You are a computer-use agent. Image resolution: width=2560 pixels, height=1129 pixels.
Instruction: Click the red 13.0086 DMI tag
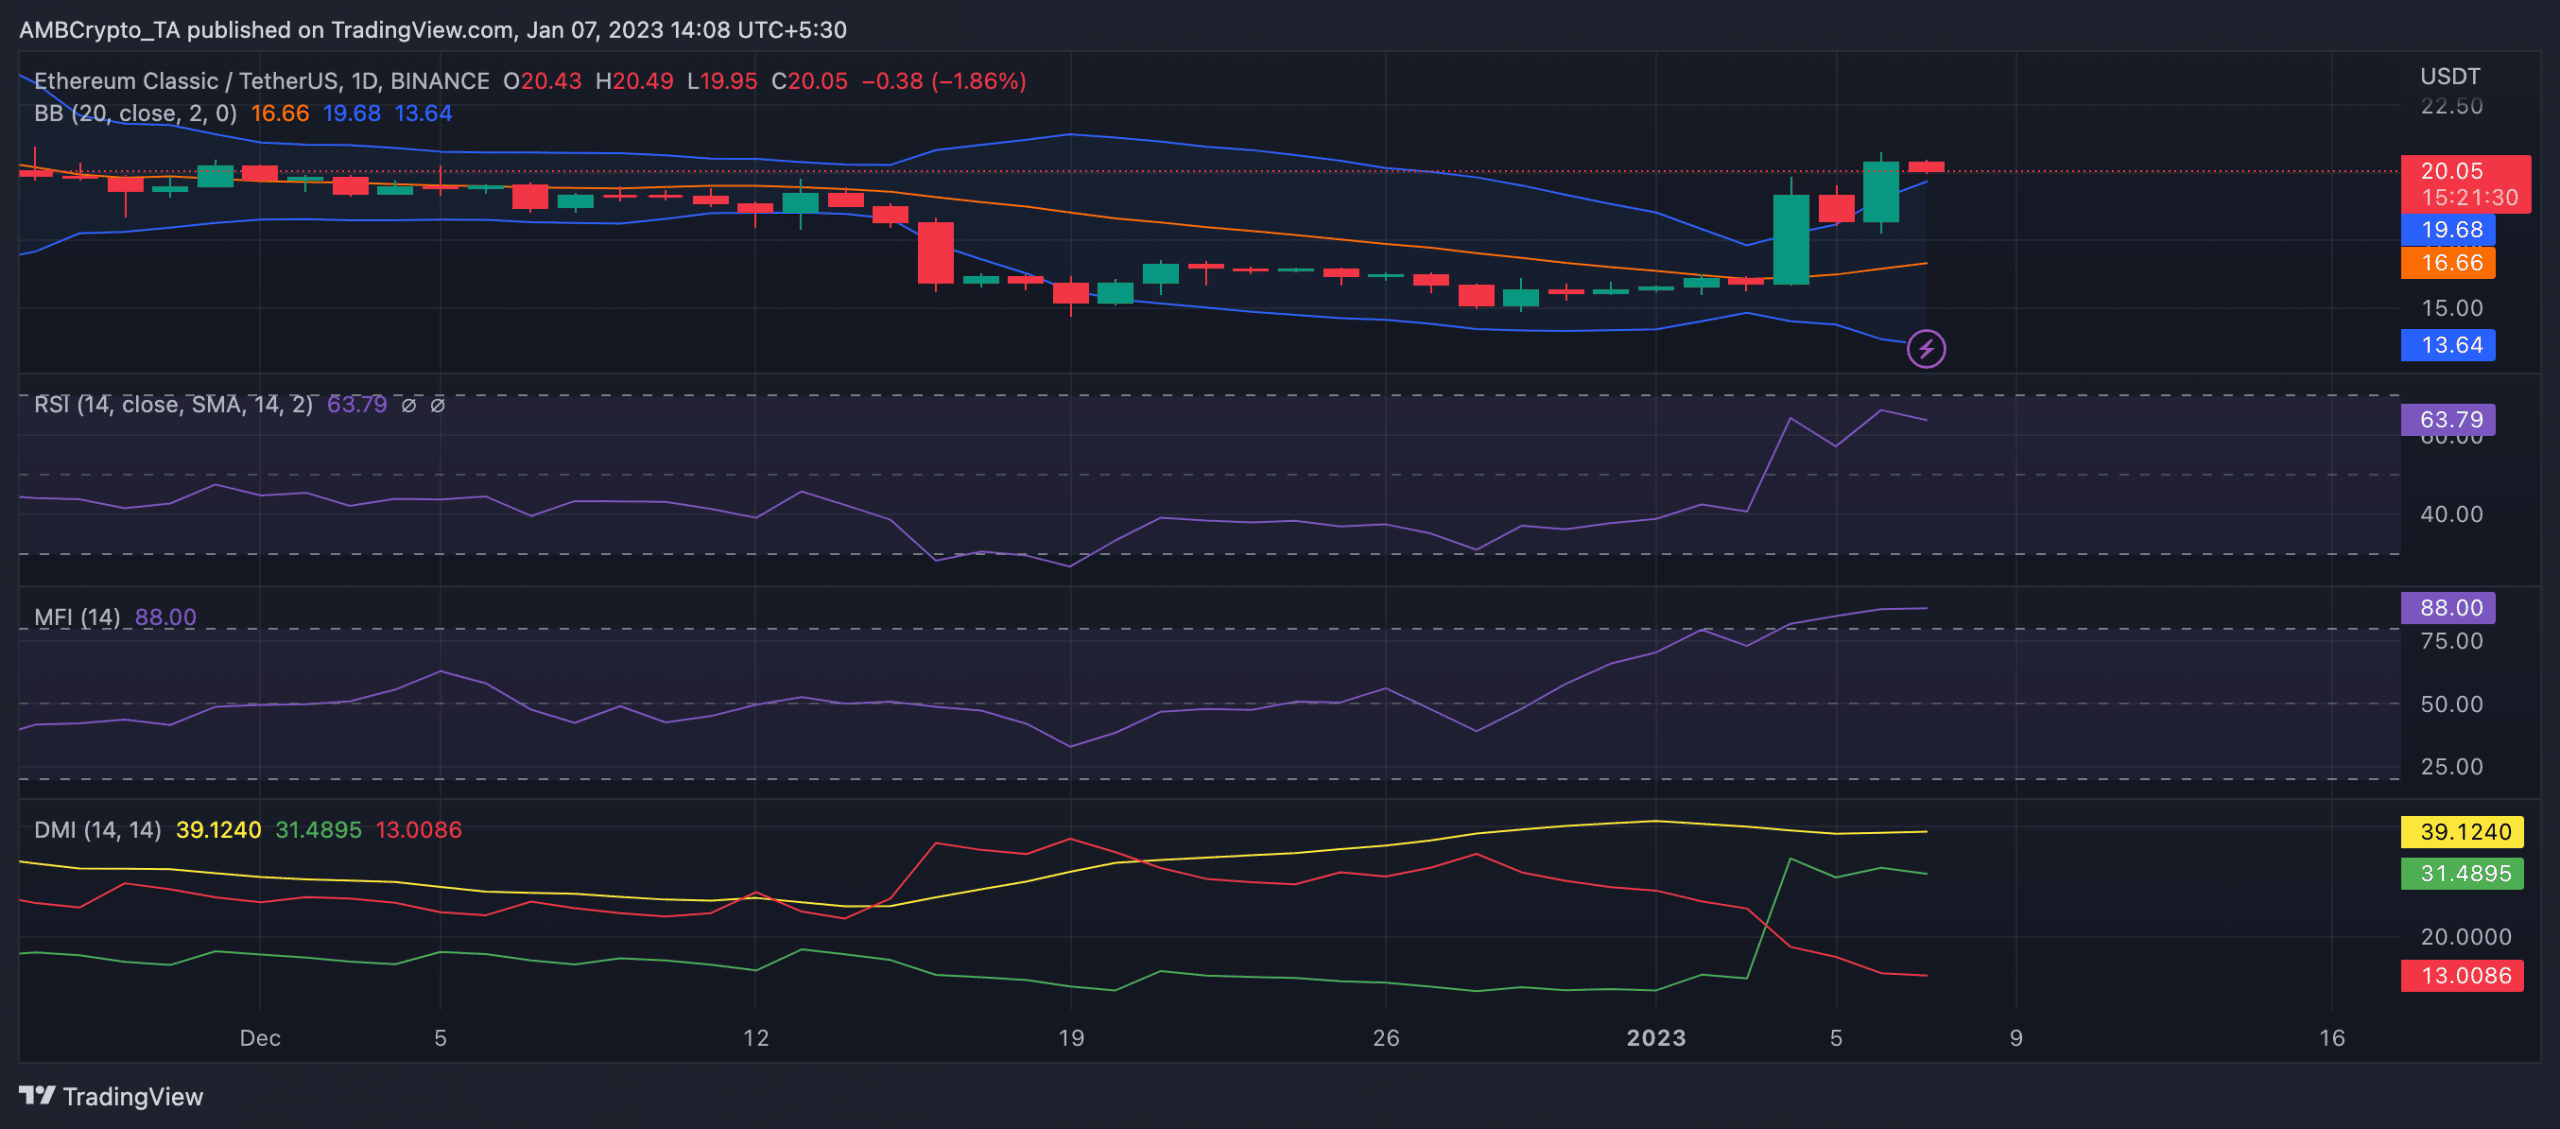(2462, 976)
